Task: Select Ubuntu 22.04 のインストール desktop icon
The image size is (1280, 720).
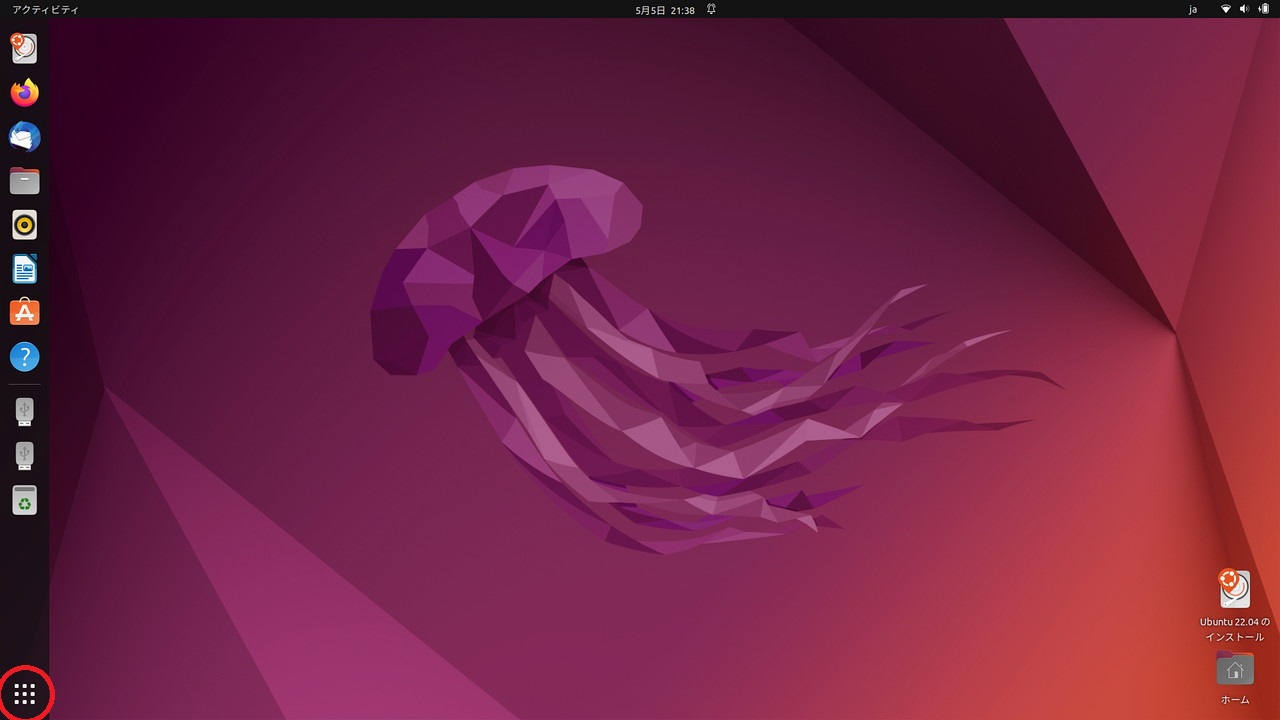Action: pyautogui.click(x=1234, y=606)
